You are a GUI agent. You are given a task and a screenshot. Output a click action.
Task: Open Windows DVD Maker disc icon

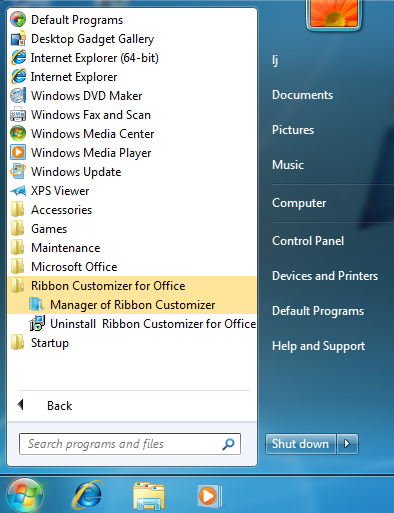pyautogui.click(x=18, y=96)
